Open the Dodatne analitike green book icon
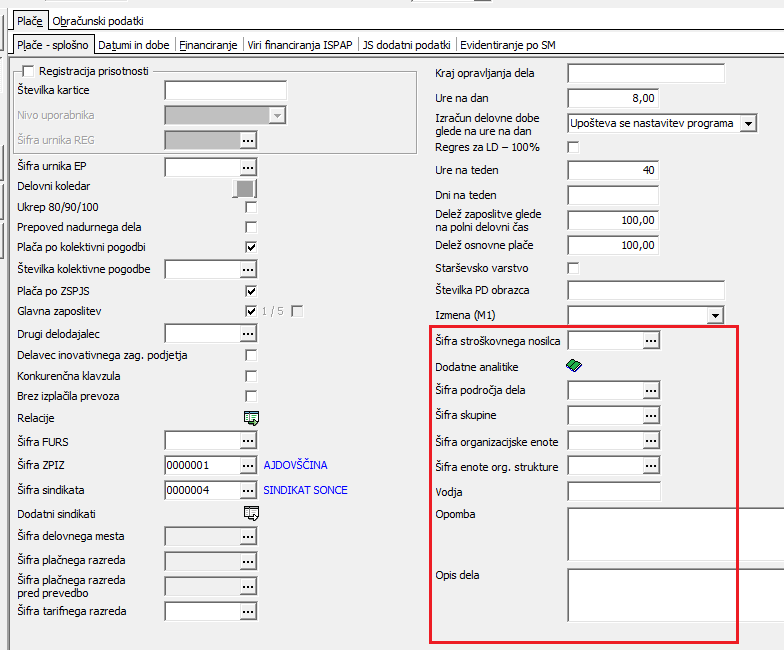The width and height of the screenshot is (784, 650). coord(574,366)
